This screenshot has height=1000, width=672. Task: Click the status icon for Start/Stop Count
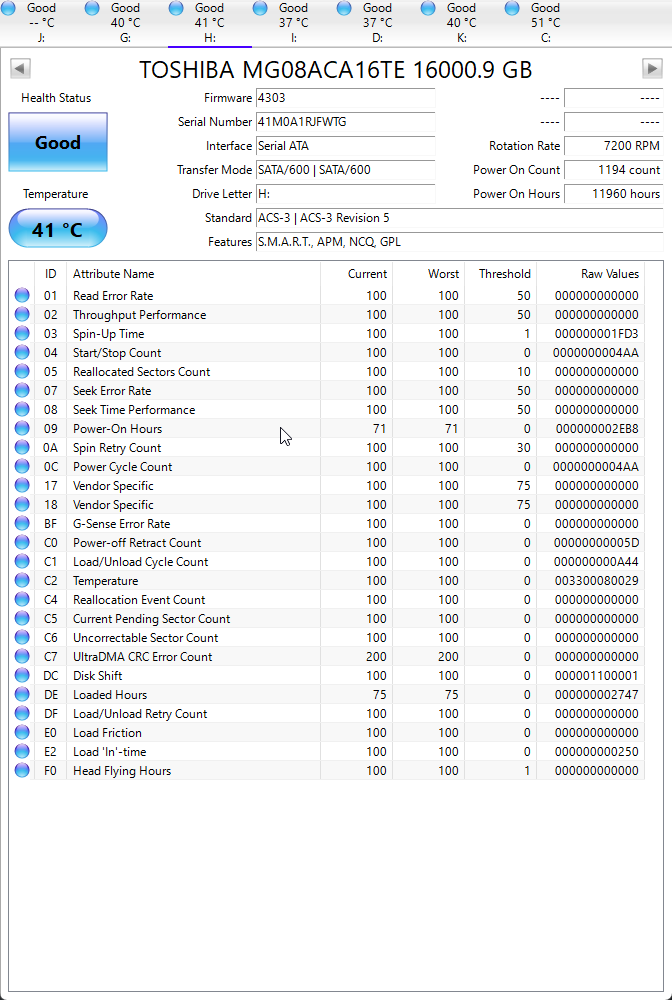[22, 353]
